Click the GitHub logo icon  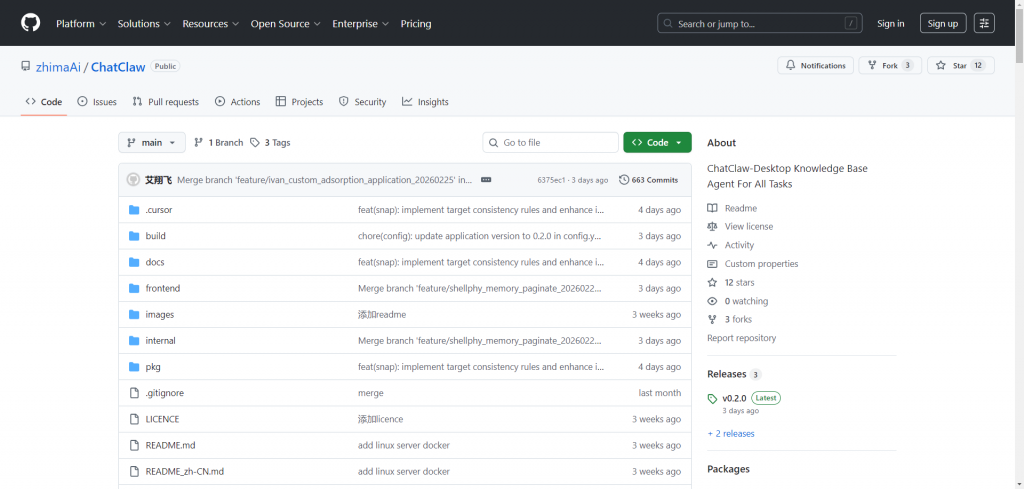point(30,23)
